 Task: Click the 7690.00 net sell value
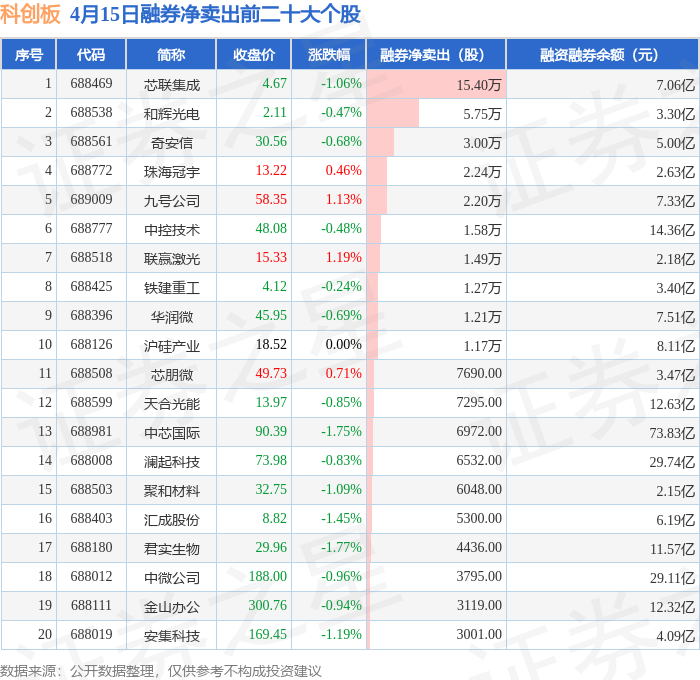pos(479,373)
